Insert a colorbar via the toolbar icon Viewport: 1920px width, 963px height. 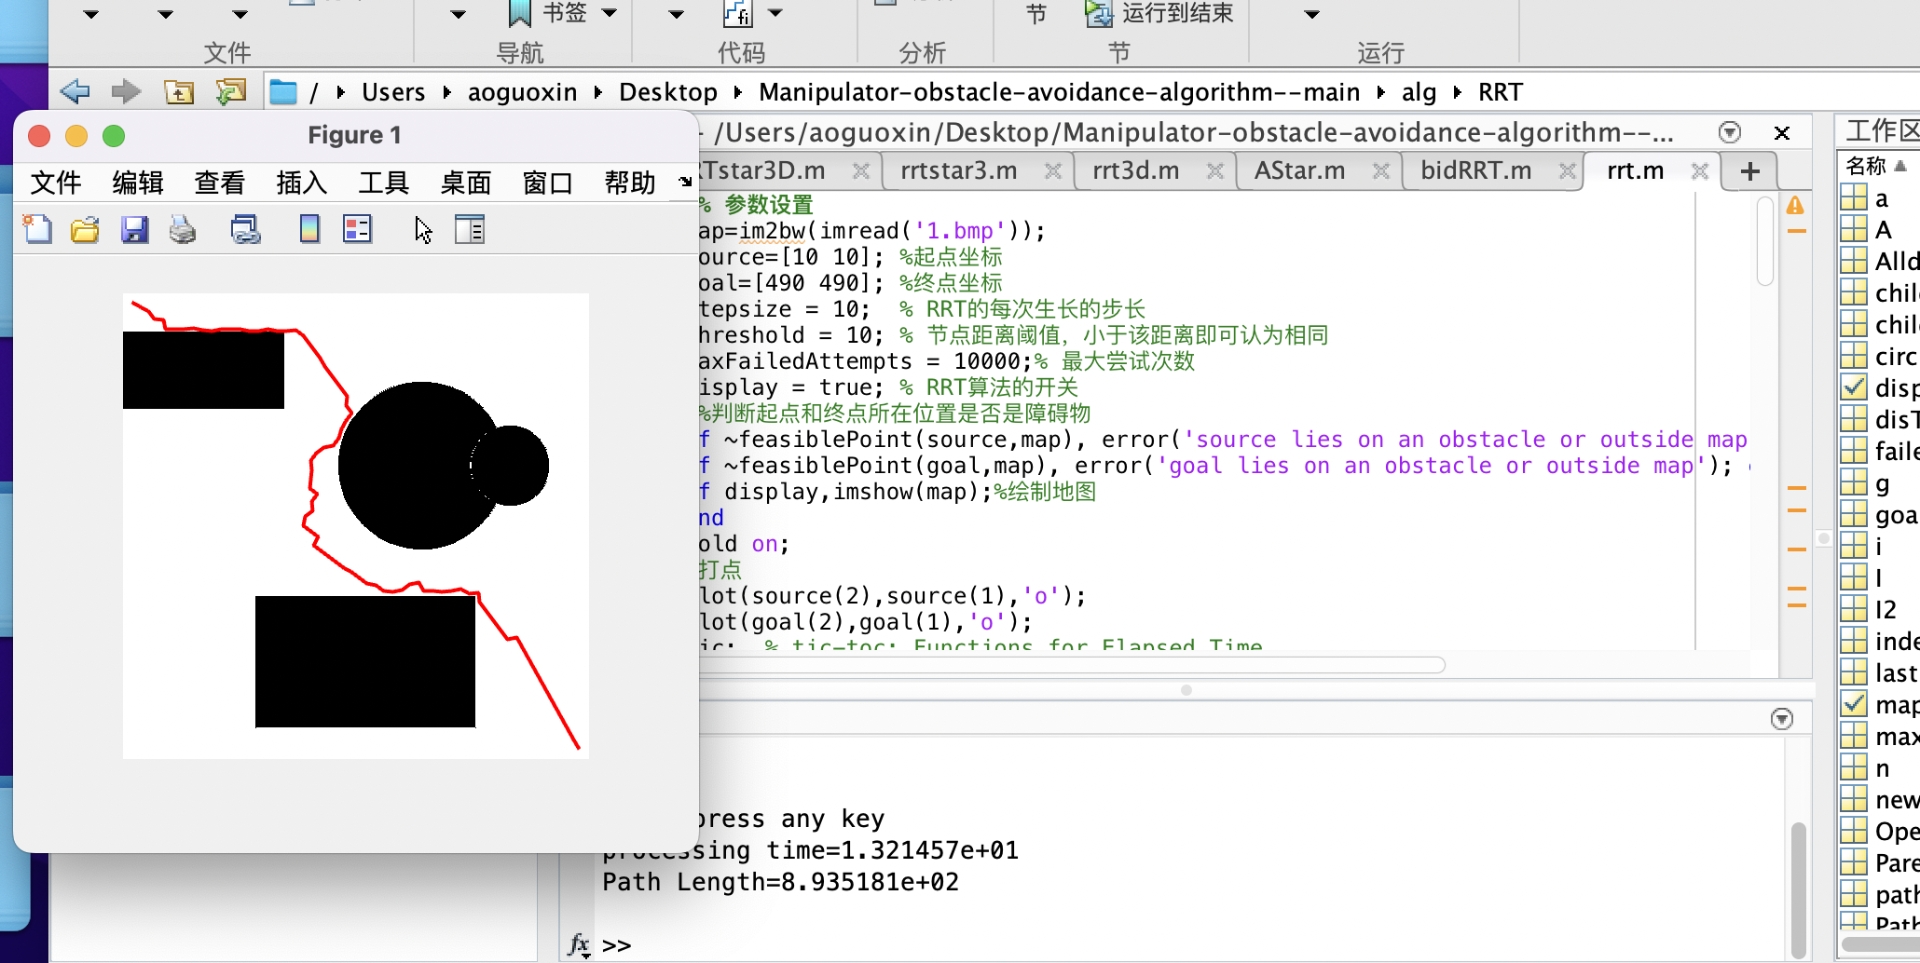[x=310, y=230]
